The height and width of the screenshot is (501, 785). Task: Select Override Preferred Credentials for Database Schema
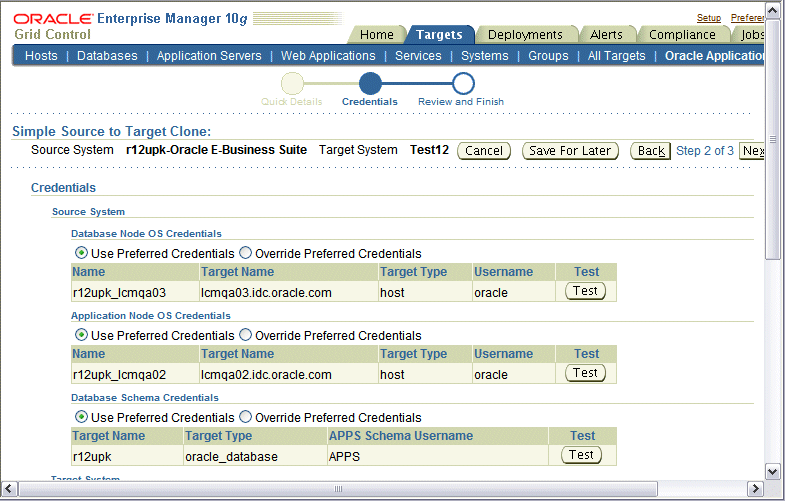click(x=245, y=417)
